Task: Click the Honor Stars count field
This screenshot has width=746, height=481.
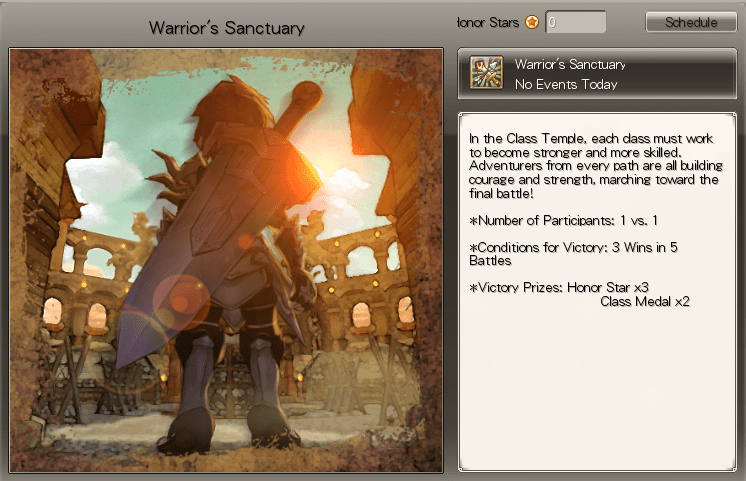Action: tap(575, 22)
